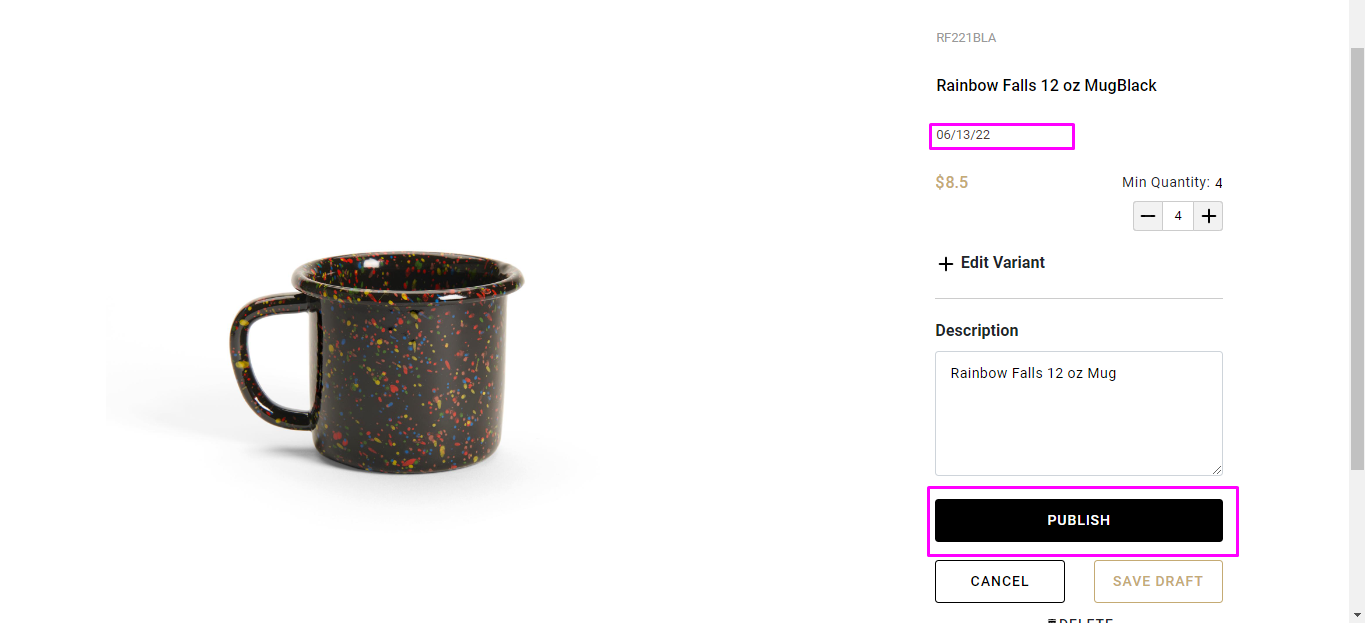Cancel editing the product

[x=999, y=581]
